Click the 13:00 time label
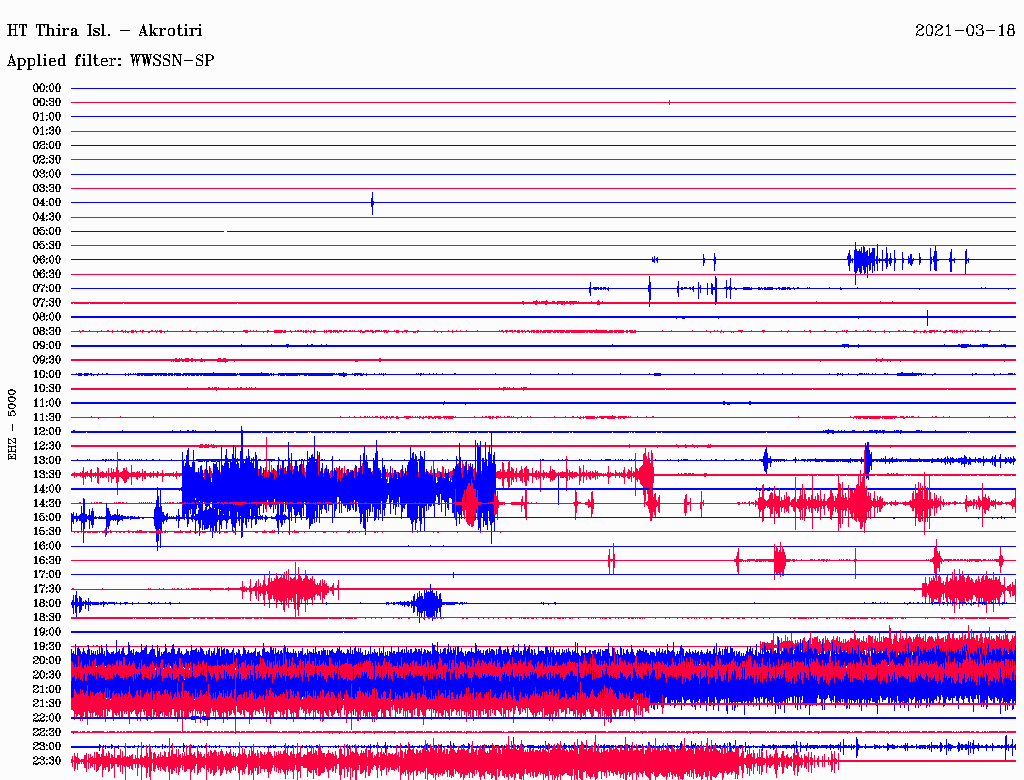The width and height of the screenshot is (1024, 780). tap(47, 461)
